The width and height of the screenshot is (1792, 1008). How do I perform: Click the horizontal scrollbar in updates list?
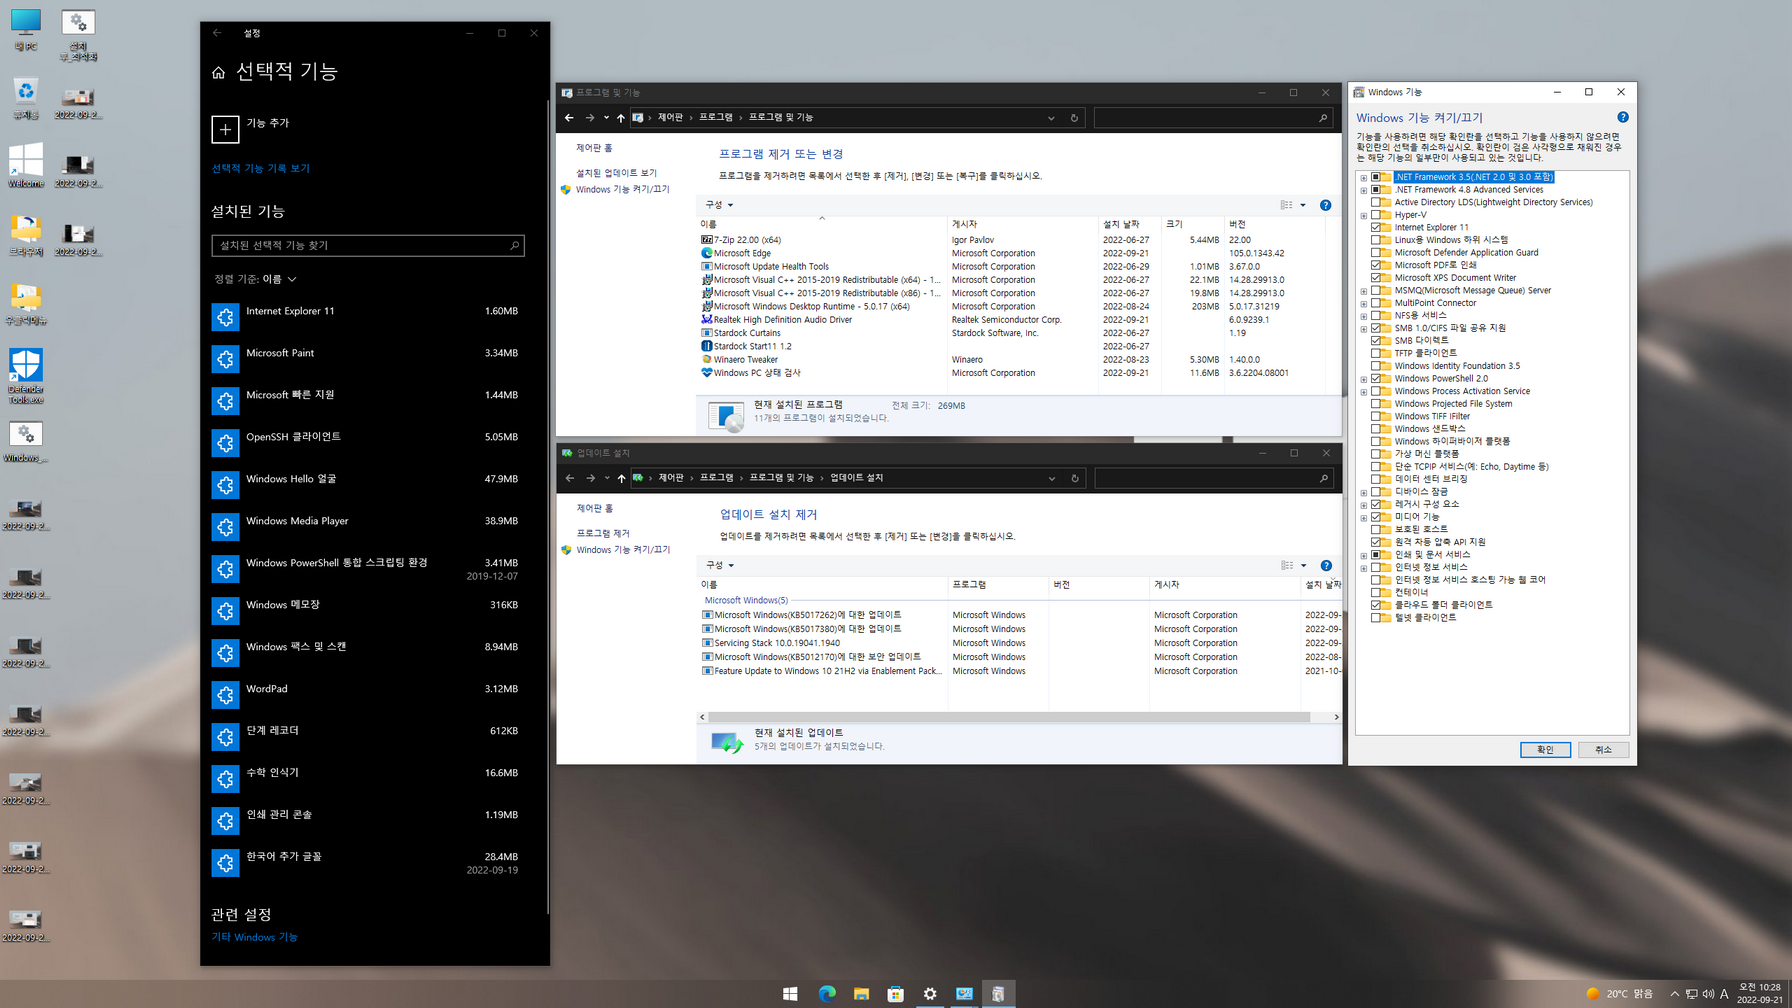coord(1008,717)
